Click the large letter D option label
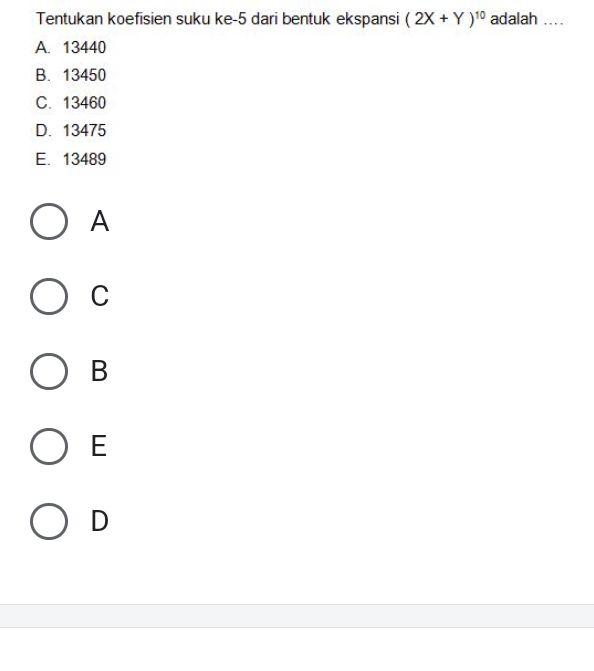This screenshot has height=671, width=594. point(100,521)
